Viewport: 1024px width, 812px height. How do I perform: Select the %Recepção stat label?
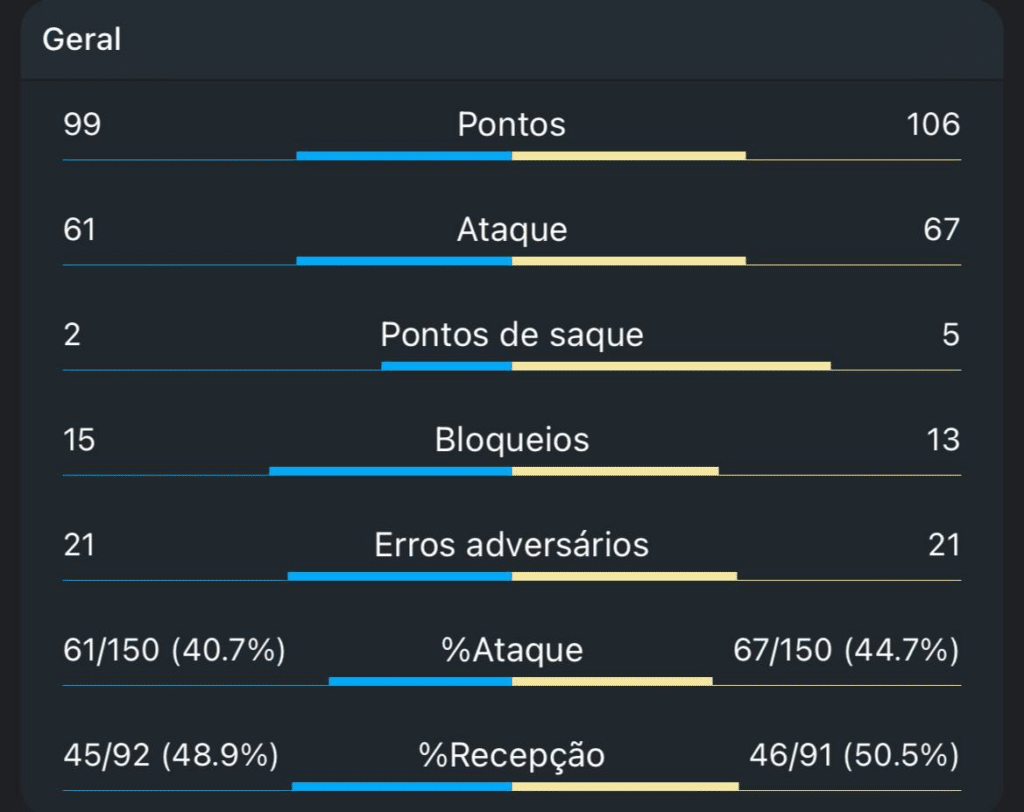(511, 756)
